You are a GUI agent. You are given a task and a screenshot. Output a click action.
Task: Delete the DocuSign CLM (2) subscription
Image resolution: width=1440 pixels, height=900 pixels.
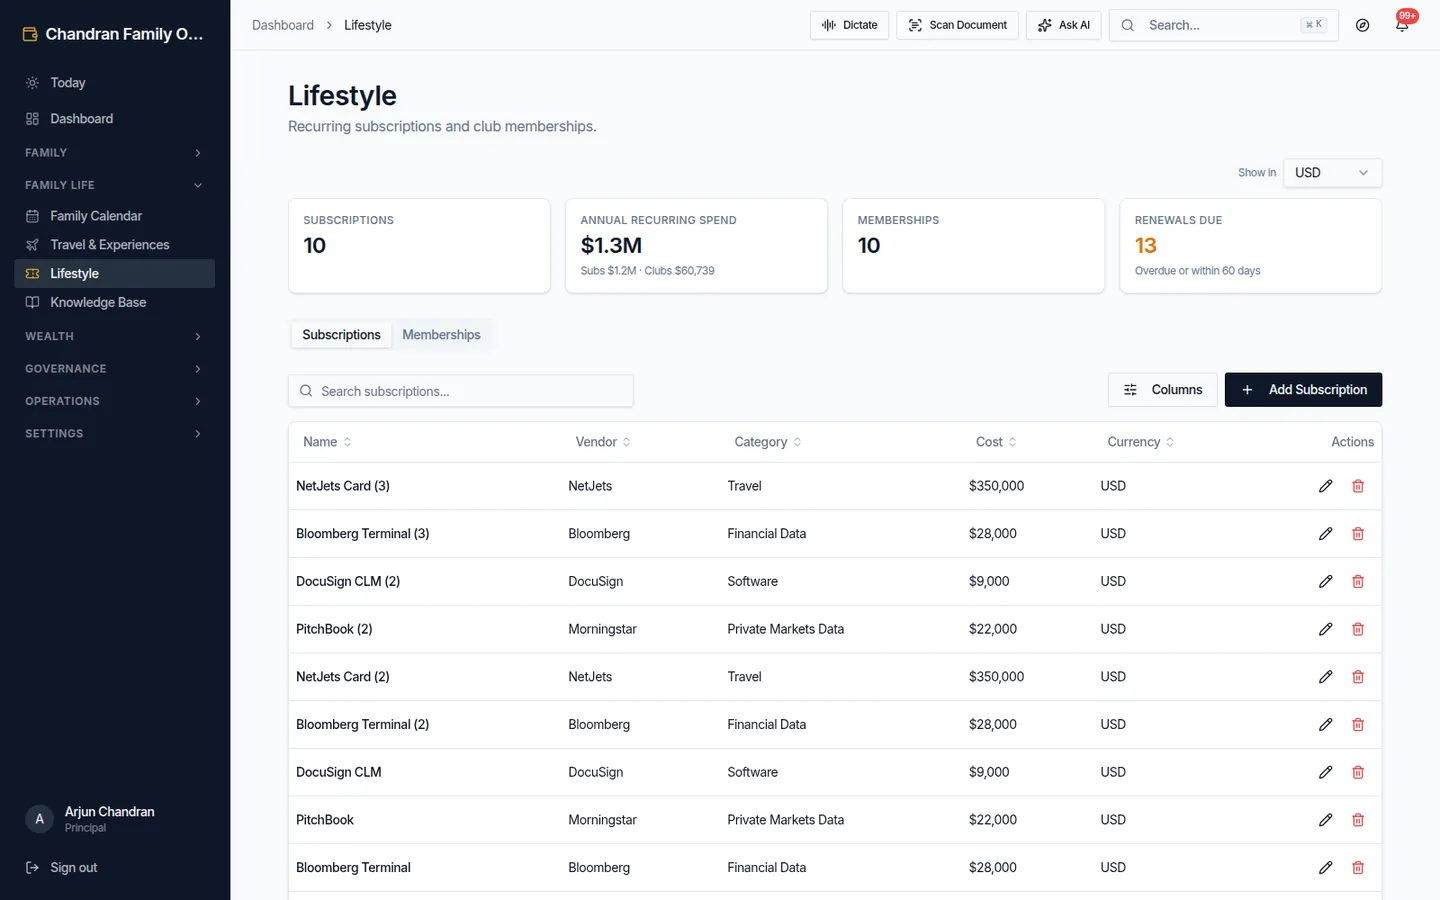[x=1358, y=581]
